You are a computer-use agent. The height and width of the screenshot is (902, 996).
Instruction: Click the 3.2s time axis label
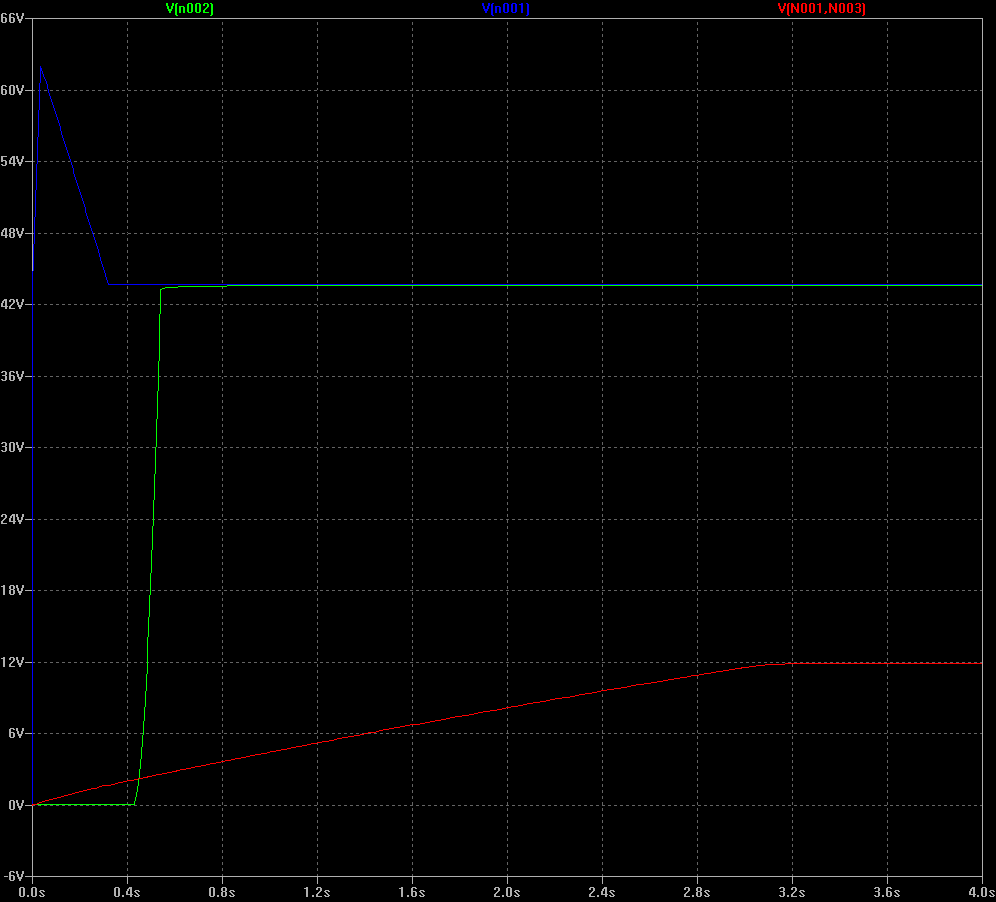point(792,892)
